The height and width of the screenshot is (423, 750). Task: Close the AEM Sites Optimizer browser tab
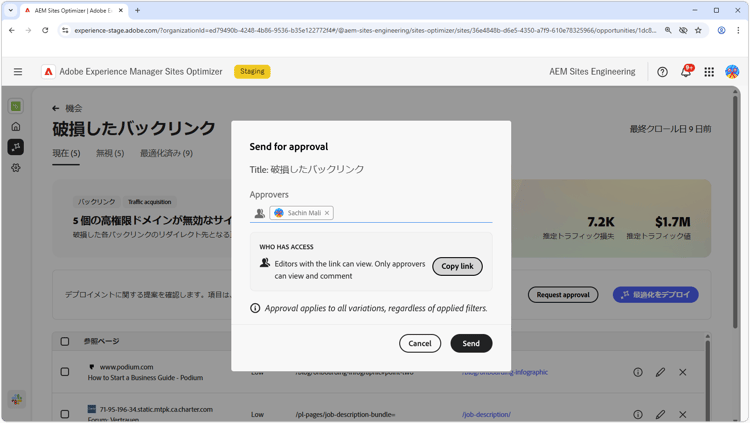(x=121, y=10)
